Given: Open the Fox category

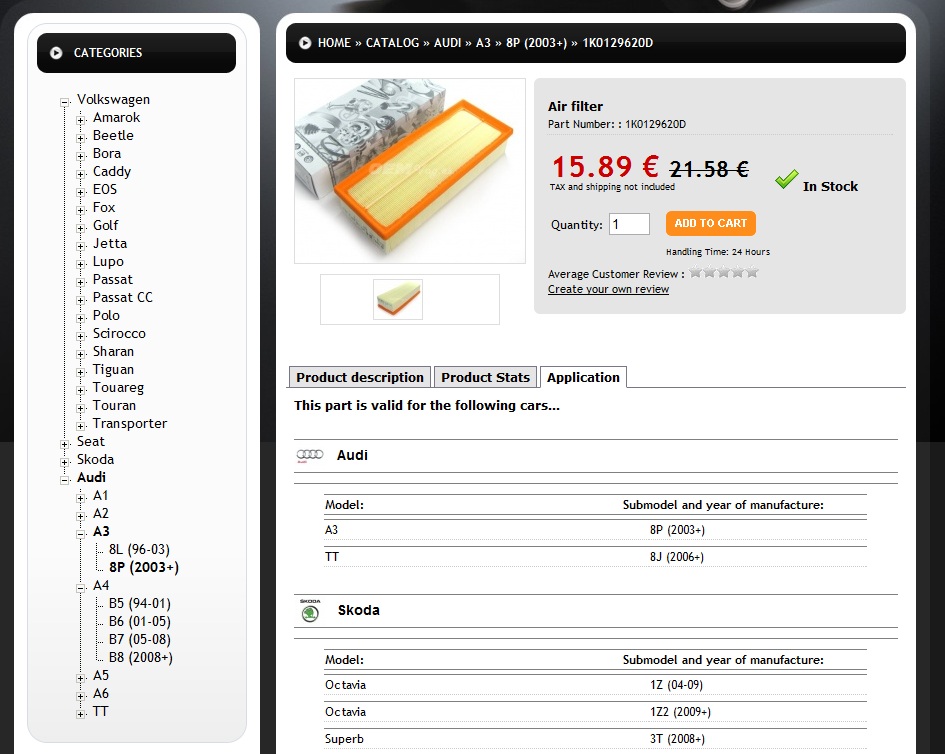Looking at the screenshot, I should (x=104, y=207).
